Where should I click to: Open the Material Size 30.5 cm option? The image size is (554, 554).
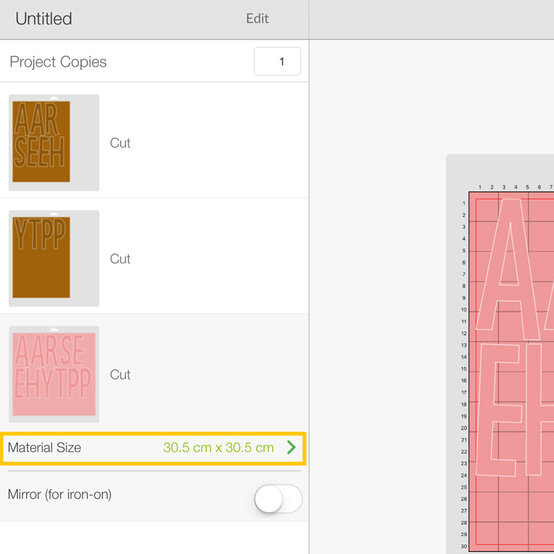point(153,448)
